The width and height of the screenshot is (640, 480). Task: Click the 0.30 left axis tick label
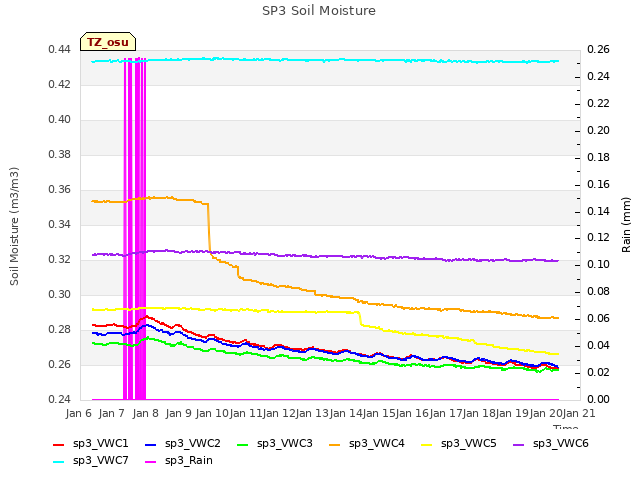coord(59,294)
